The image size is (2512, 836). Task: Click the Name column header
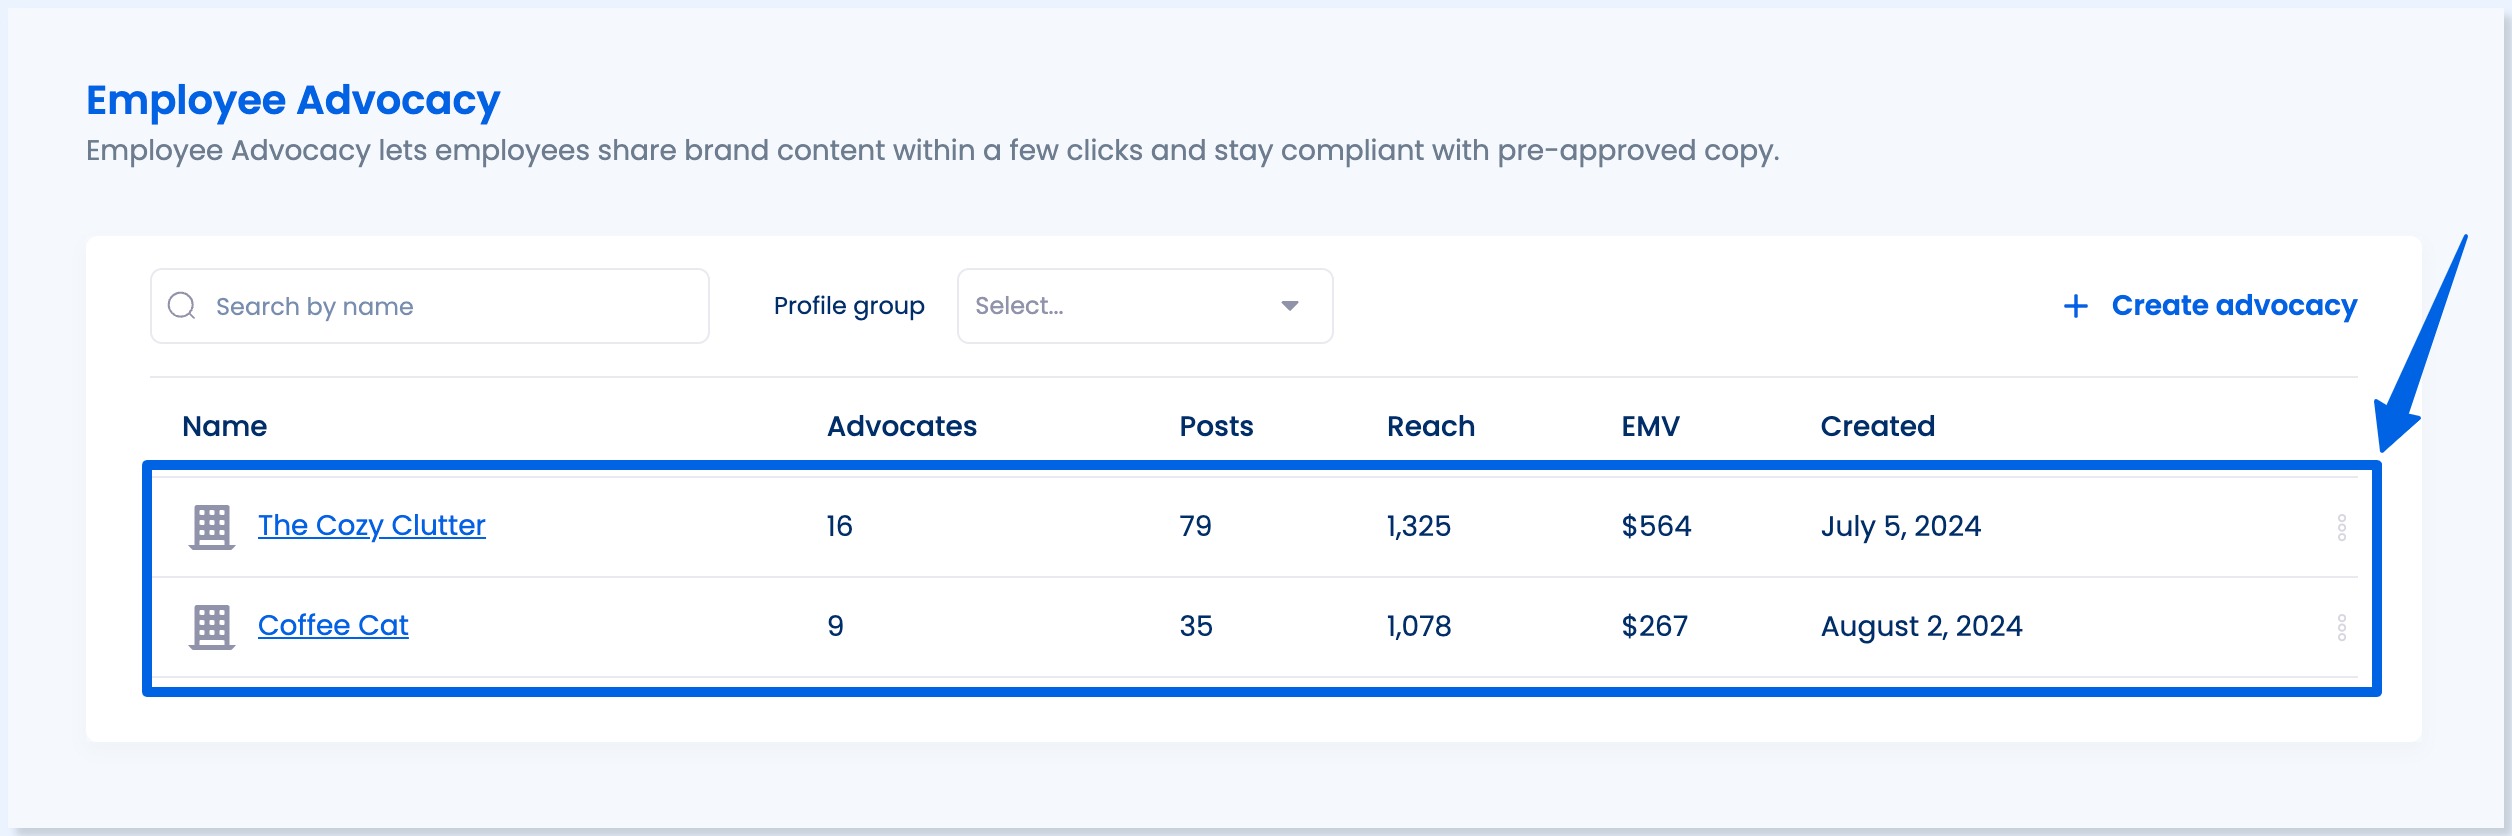[x=226, y=425]
